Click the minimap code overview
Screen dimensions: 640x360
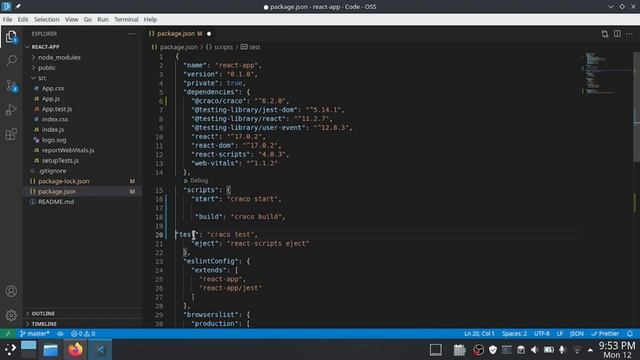(607, 73)
